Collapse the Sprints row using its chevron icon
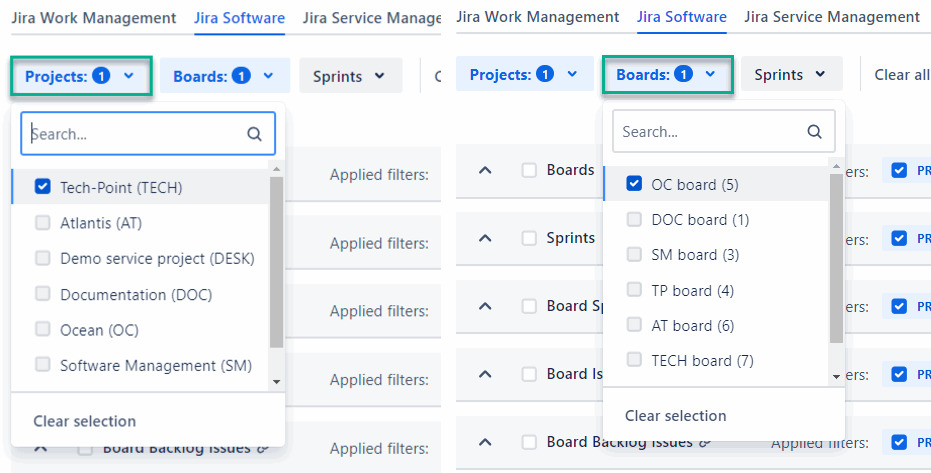 (x=485, y=238)
